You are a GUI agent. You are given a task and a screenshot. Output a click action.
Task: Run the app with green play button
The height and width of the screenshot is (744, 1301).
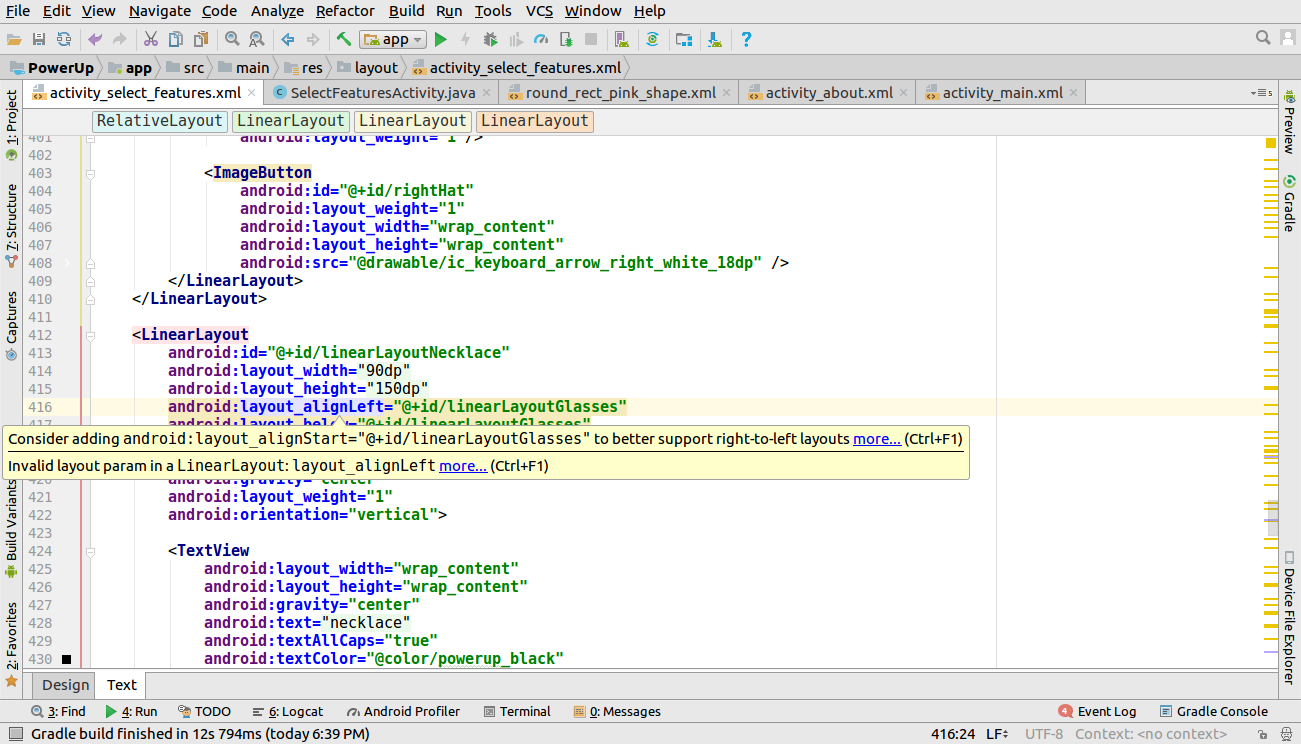tap(440, 39)
